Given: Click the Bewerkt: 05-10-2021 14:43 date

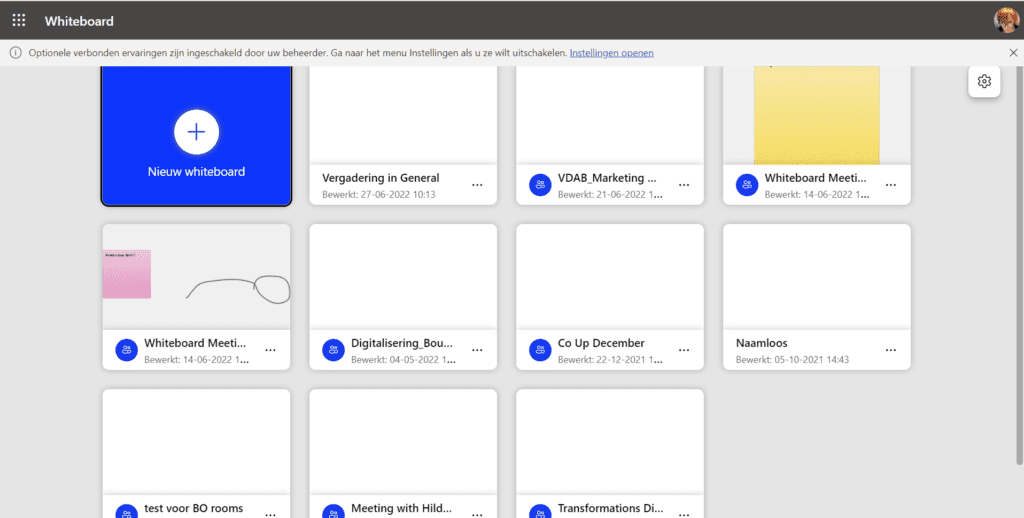Looking at the screenshot, I should pyautogui.click(x=792, y=360).
